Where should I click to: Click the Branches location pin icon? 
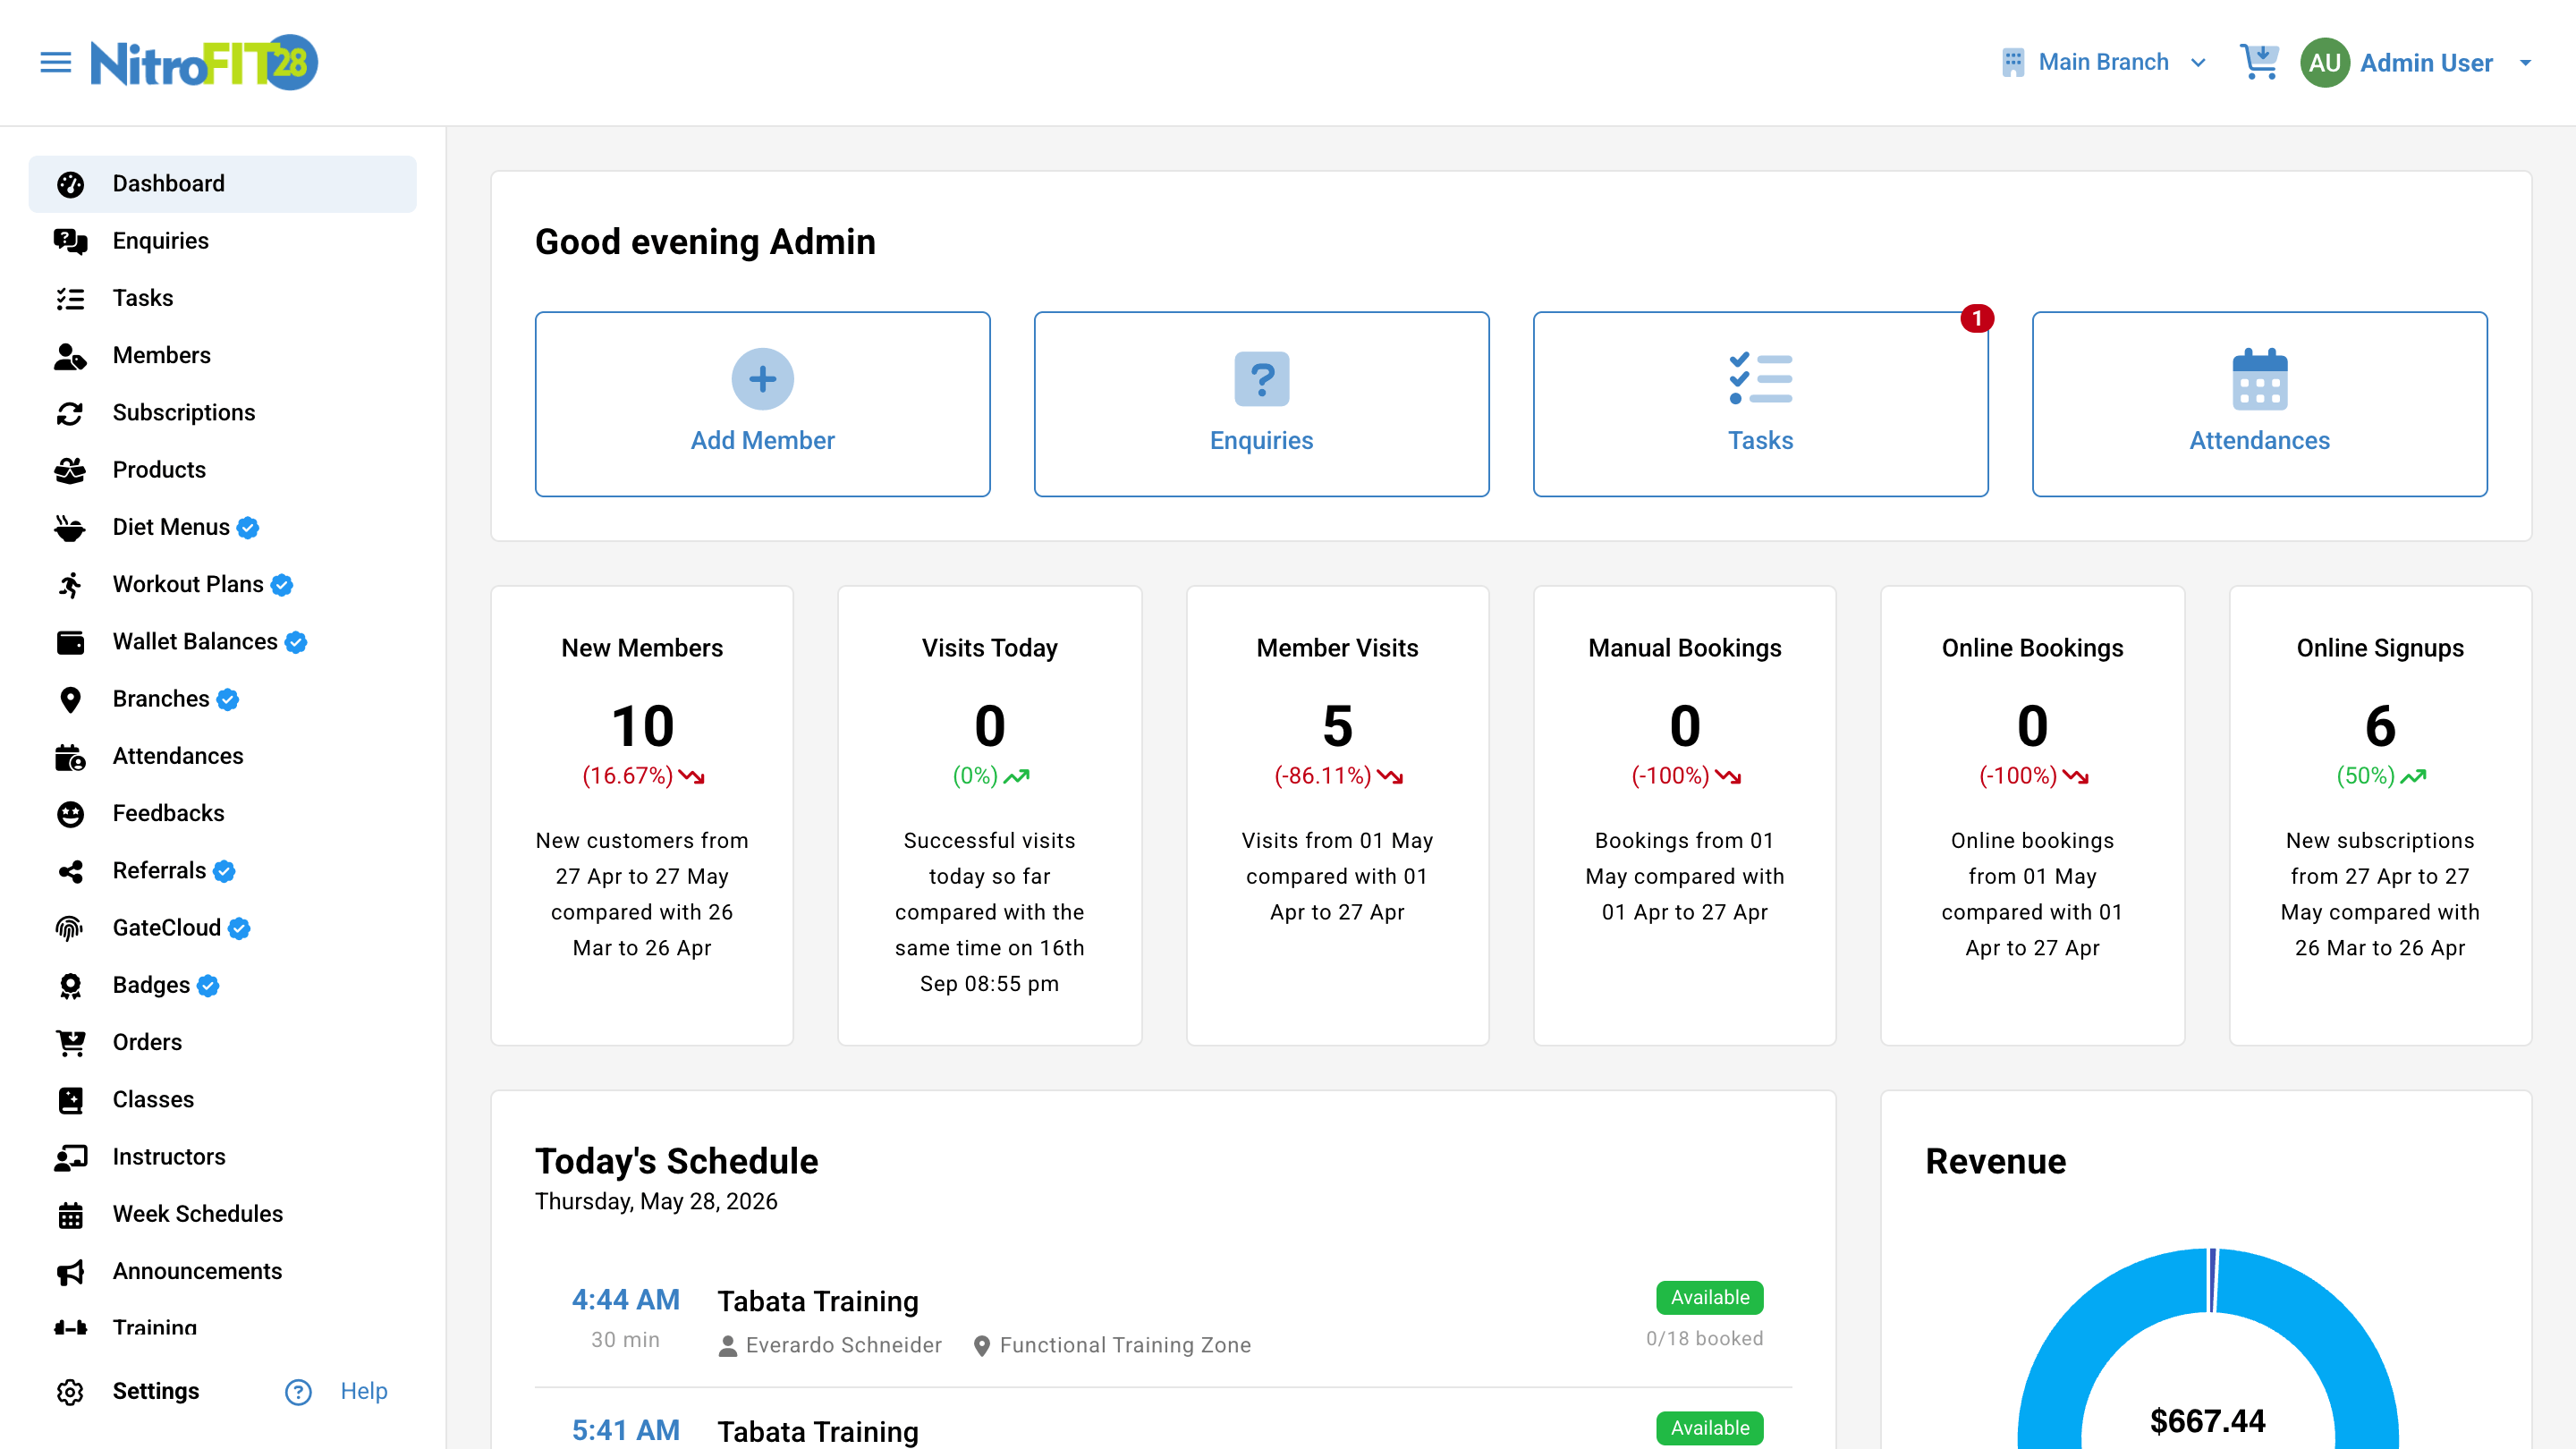coord(70,699)
